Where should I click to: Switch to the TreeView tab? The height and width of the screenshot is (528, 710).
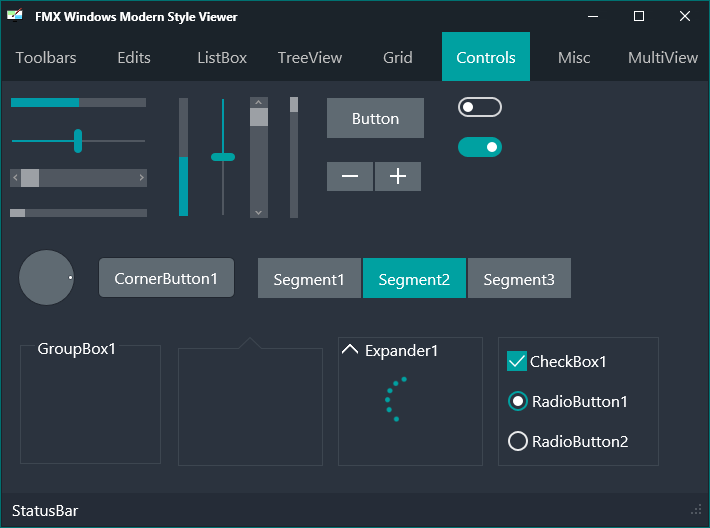tap(310, 58)
